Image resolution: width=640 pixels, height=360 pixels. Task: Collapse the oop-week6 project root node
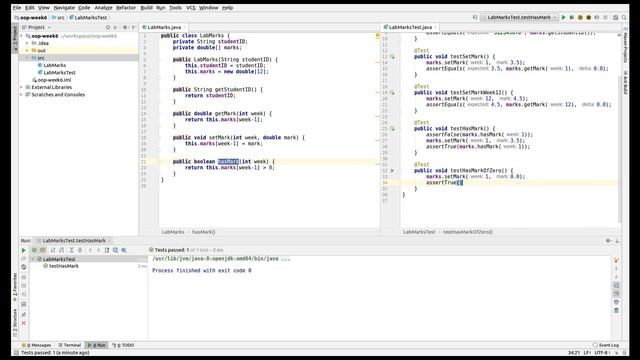tap(22, 36)
